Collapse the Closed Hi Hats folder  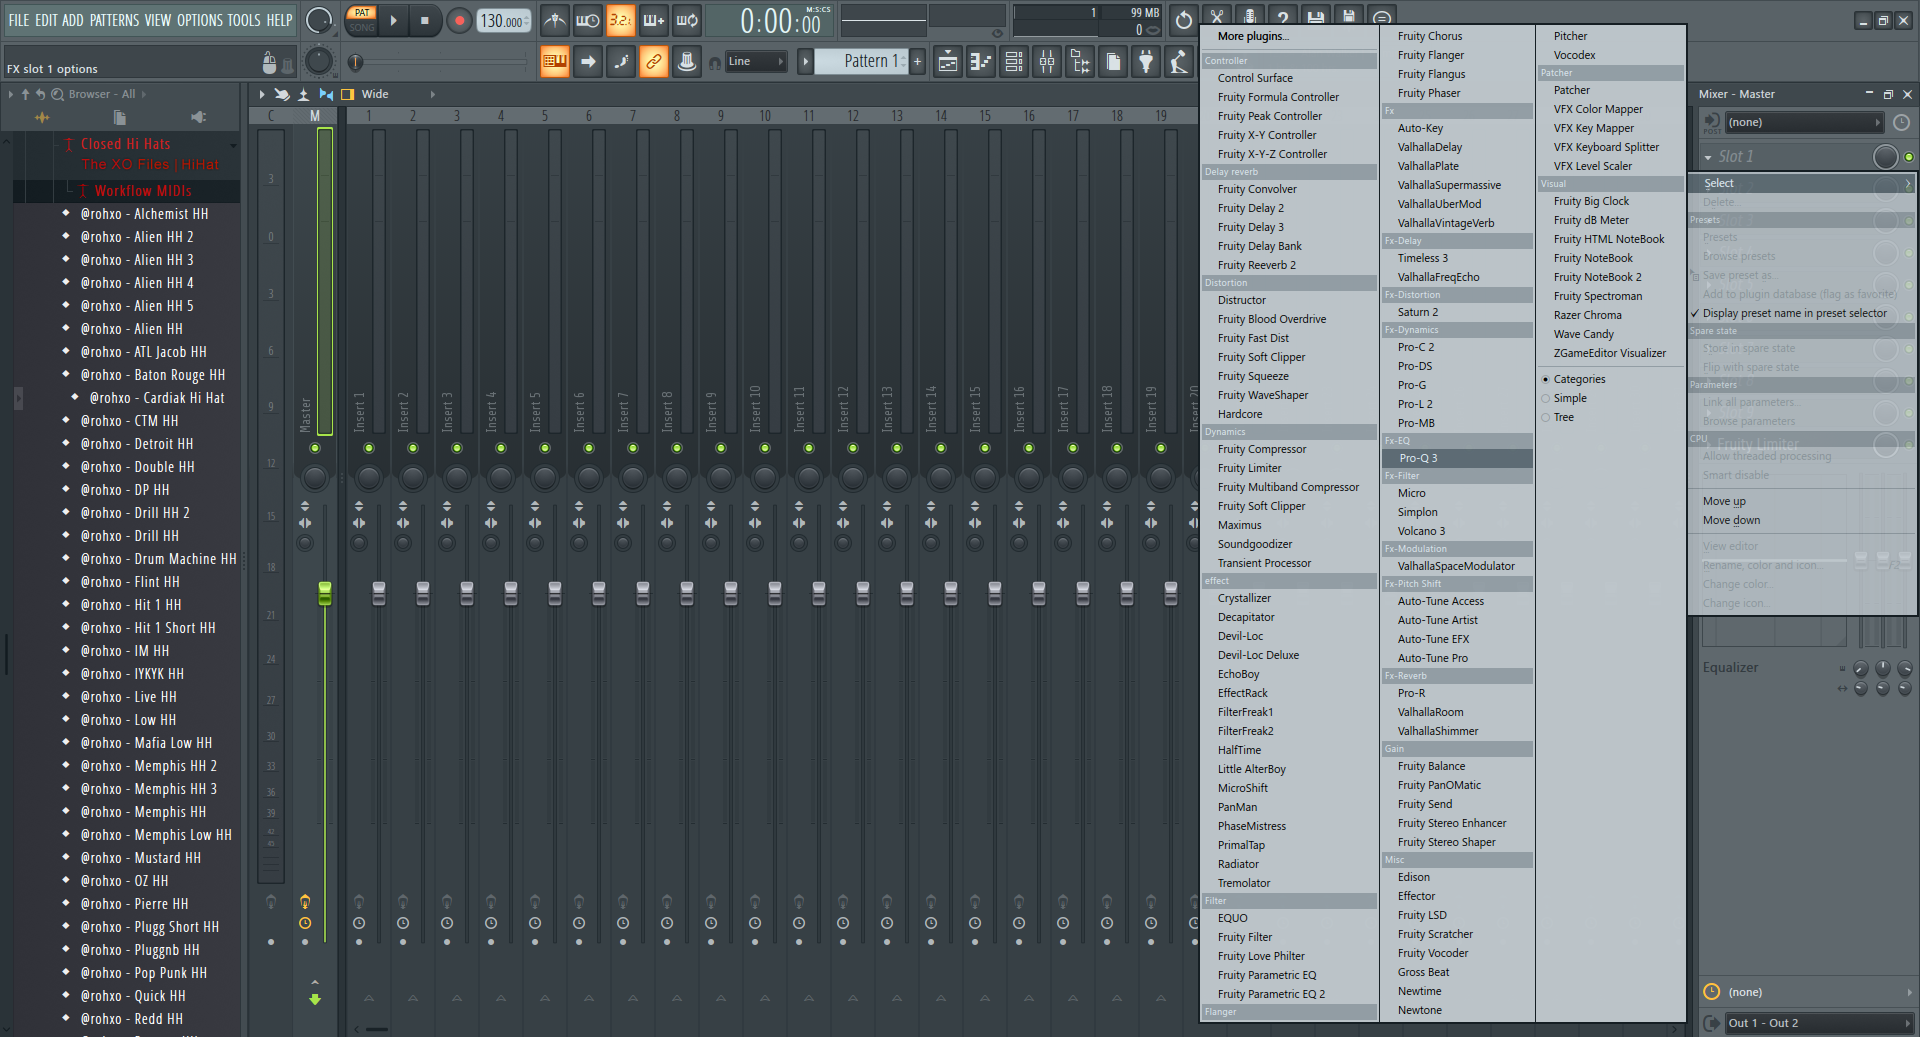pos(125,144)
